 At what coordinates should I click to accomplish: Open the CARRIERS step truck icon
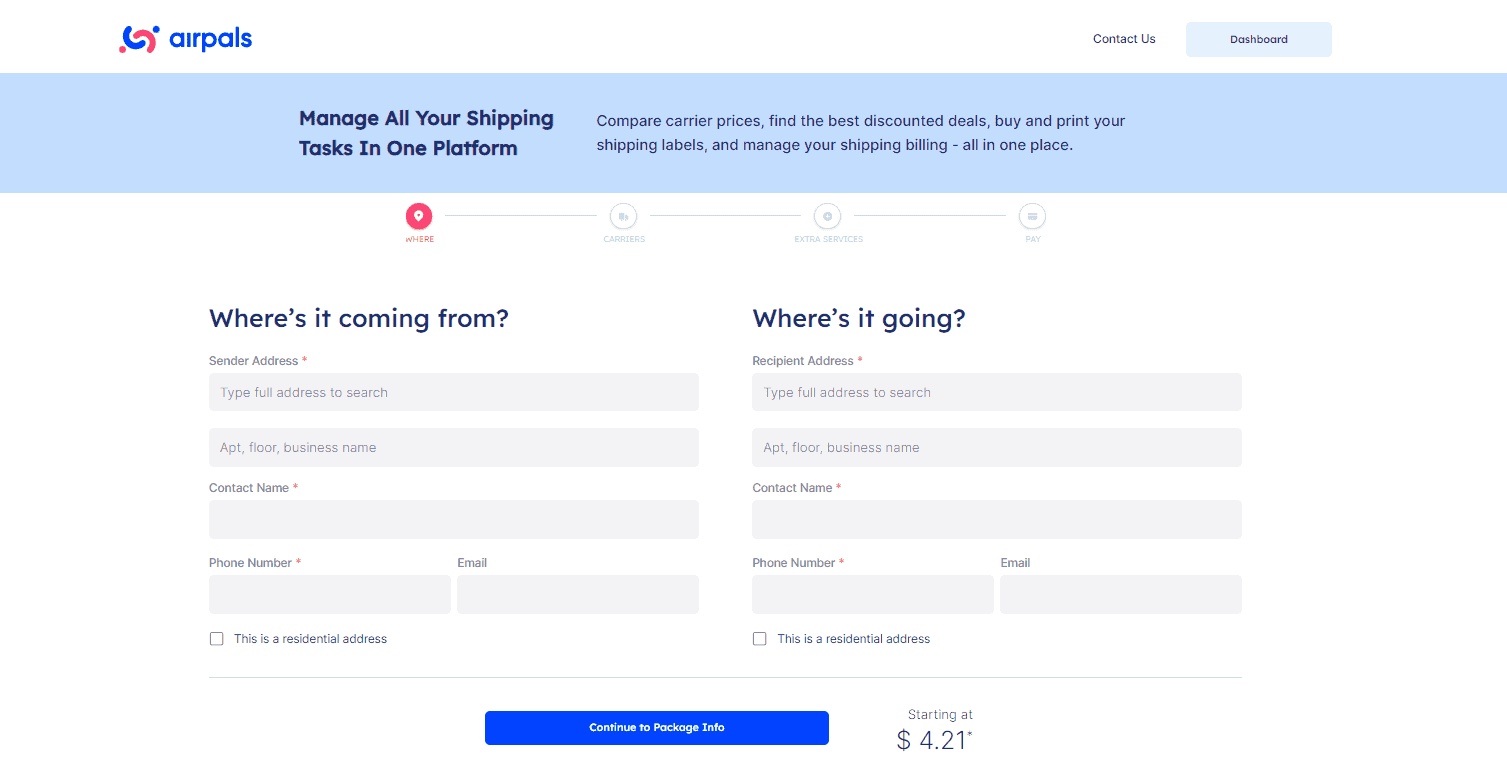[623, 216]
